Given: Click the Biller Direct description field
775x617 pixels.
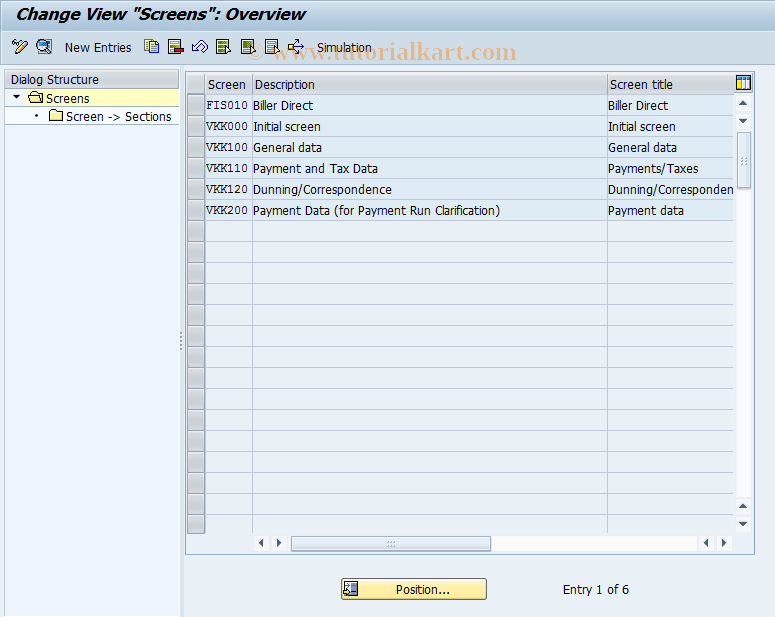Looking at the screenshot, I should coord(430,105).
